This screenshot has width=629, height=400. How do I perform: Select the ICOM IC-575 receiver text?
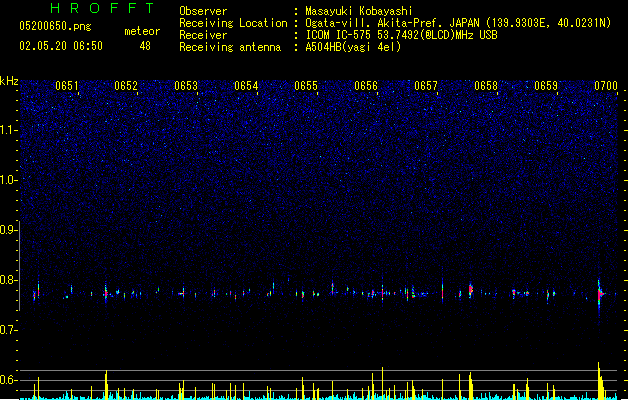pyautogui.click(x=401, y=35)
